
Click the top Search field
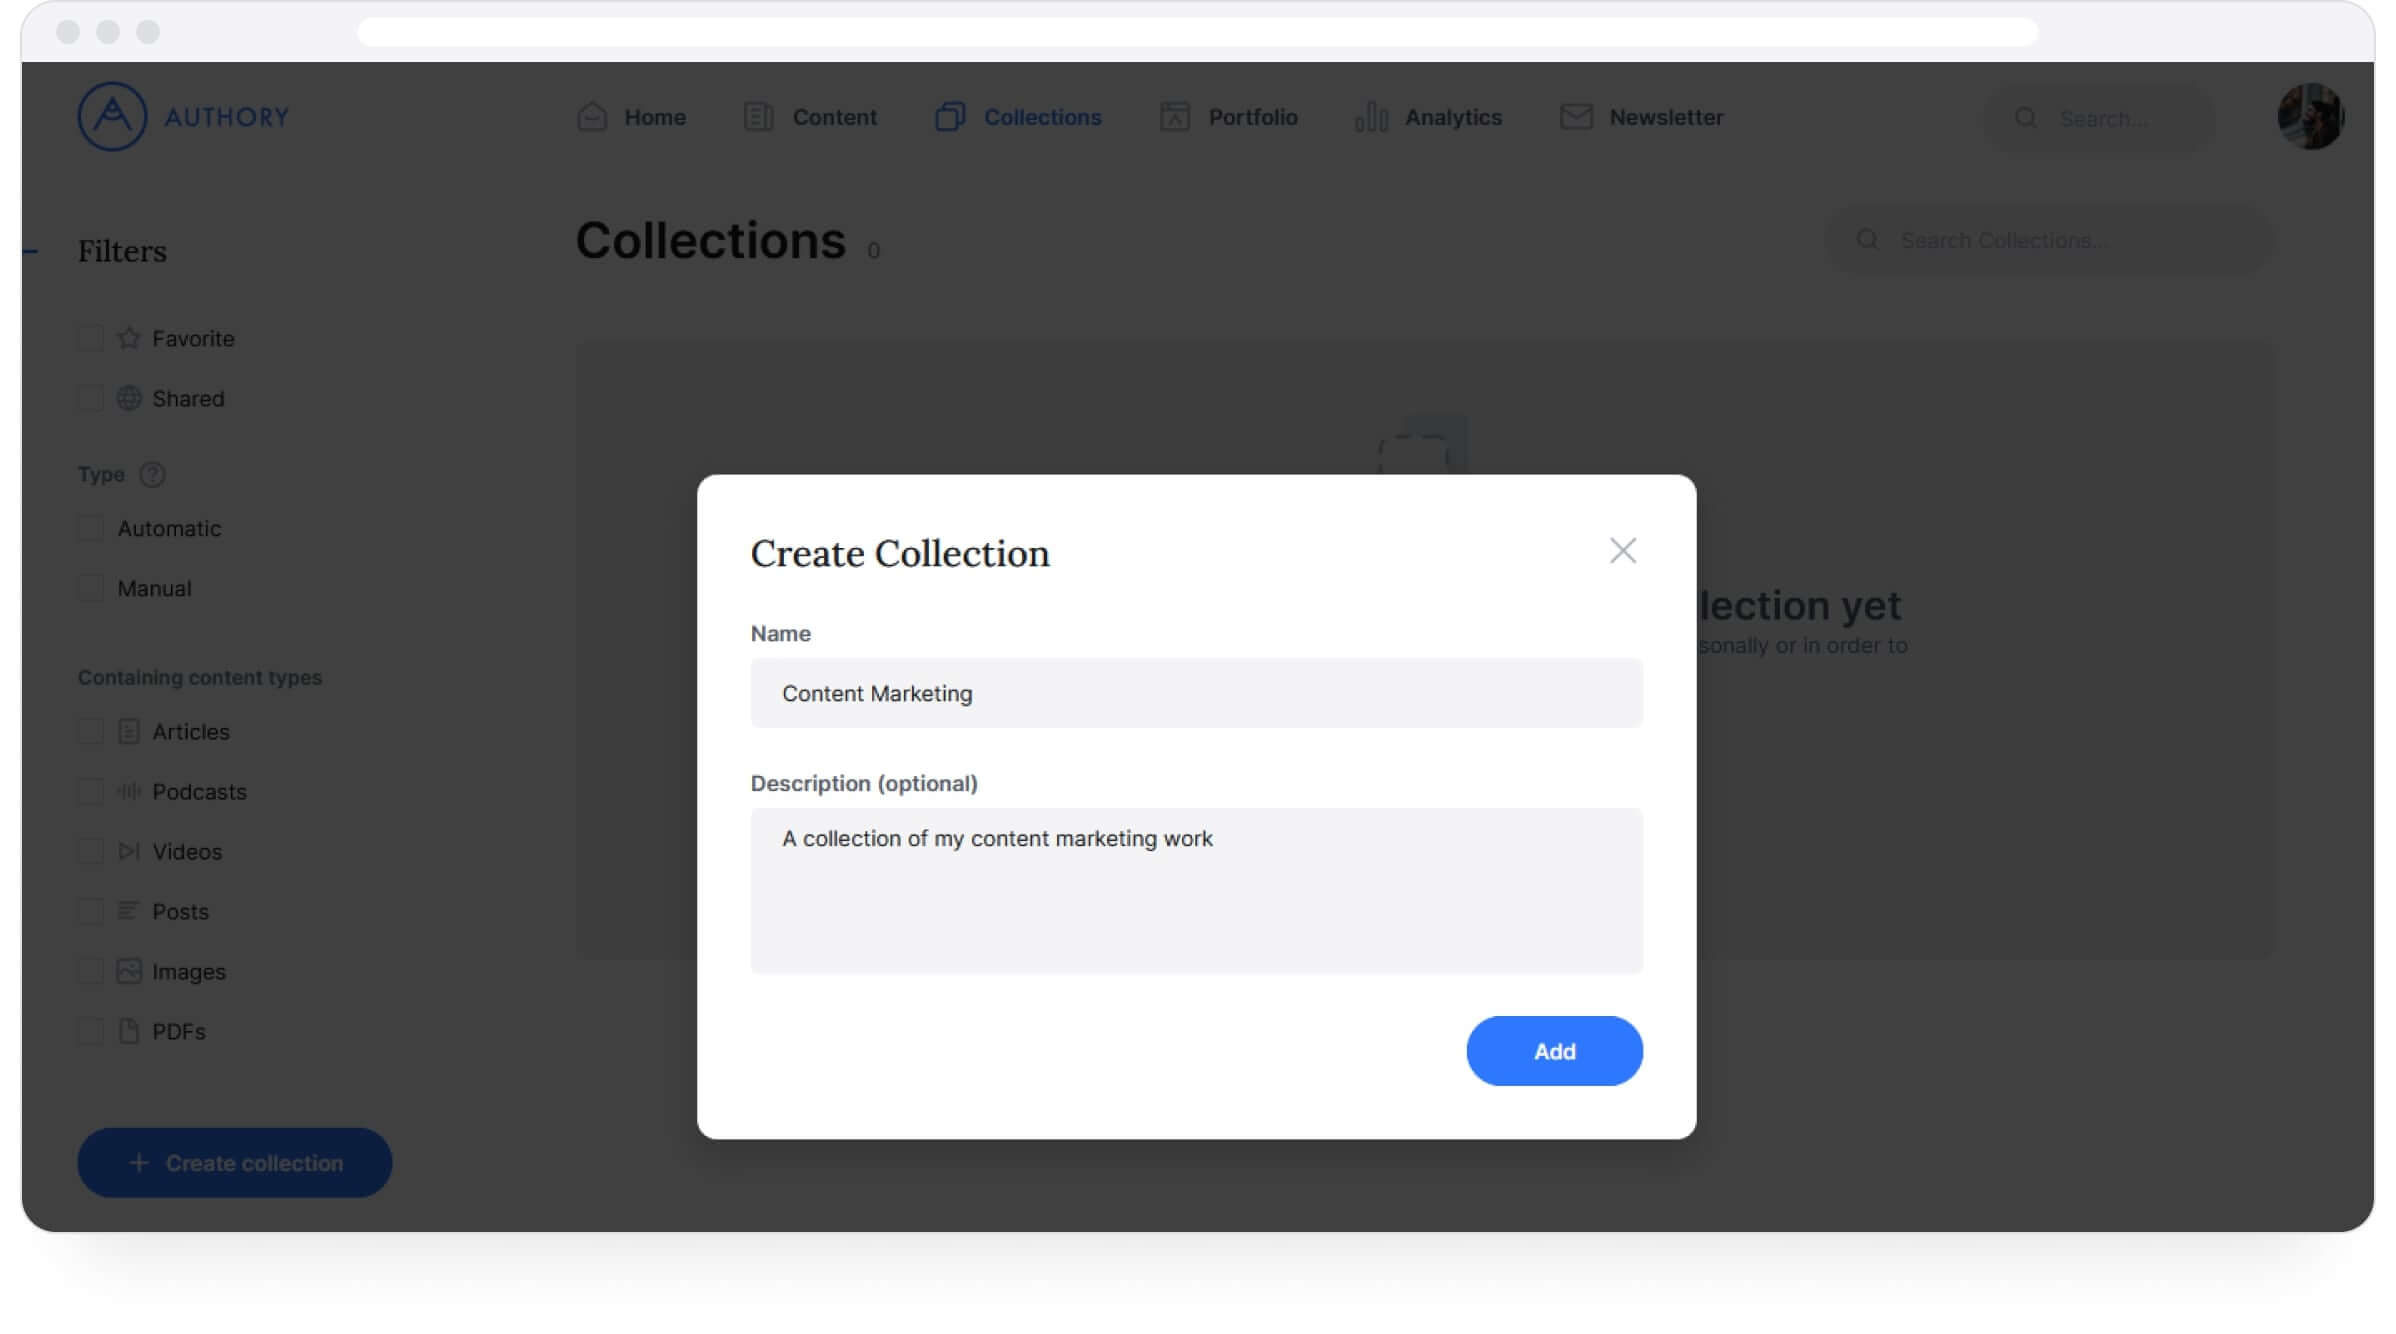pos(2100,118)
